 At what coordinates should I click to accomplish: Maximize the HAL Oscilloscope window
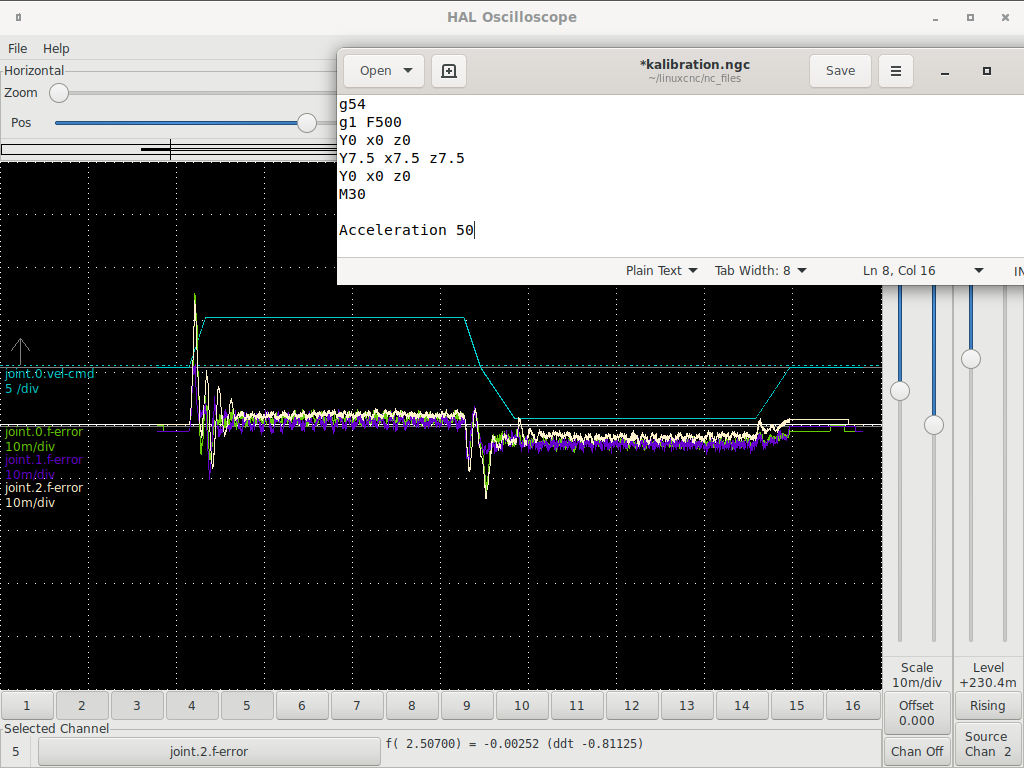coord(970,18)
